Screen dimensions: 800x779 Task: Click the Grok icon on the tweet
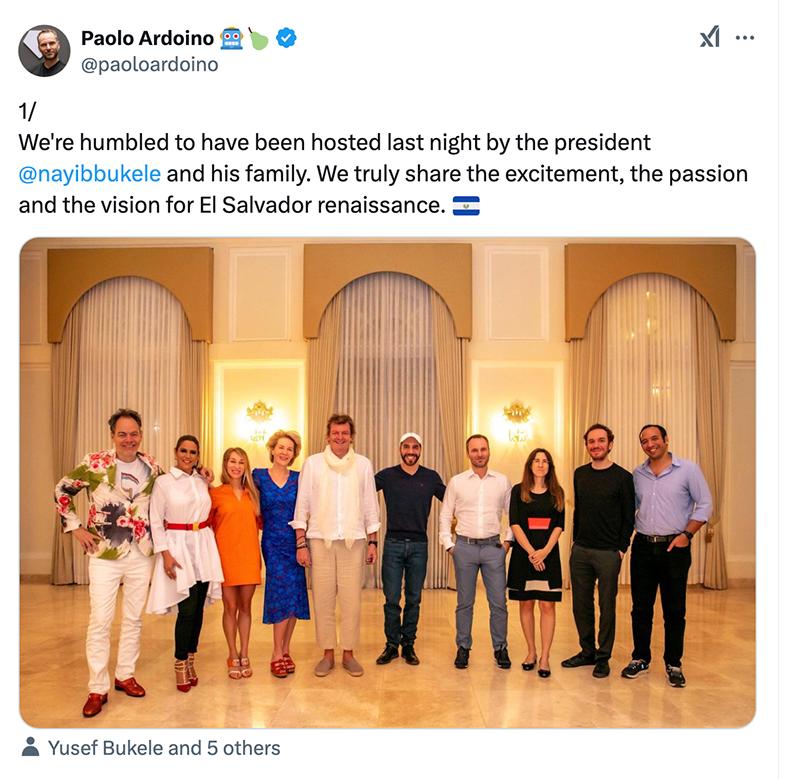point(709,38)
